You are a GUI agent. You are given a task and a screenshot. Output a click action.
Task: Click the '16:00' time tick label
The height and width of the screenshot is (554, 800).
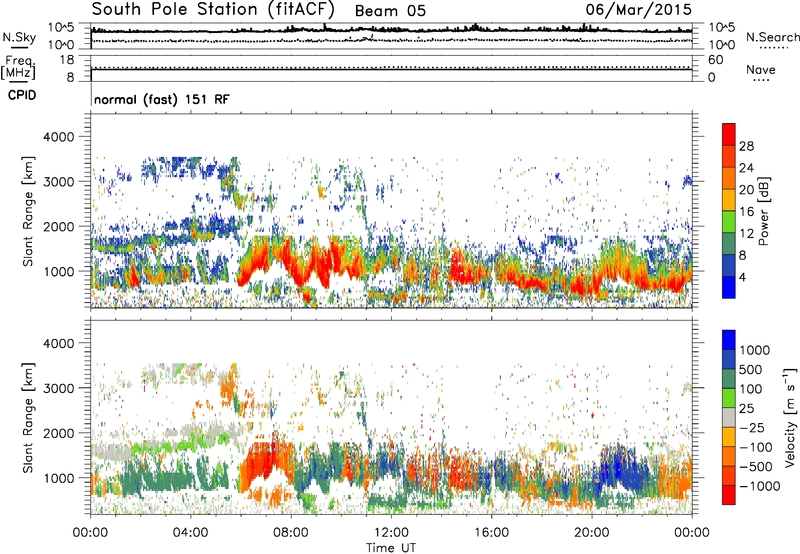[x=491, y=533]
